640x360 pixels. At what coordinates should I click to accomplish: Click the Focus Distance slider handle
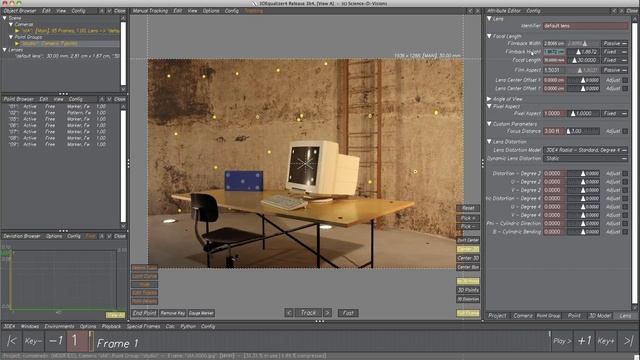click(569, 131)
